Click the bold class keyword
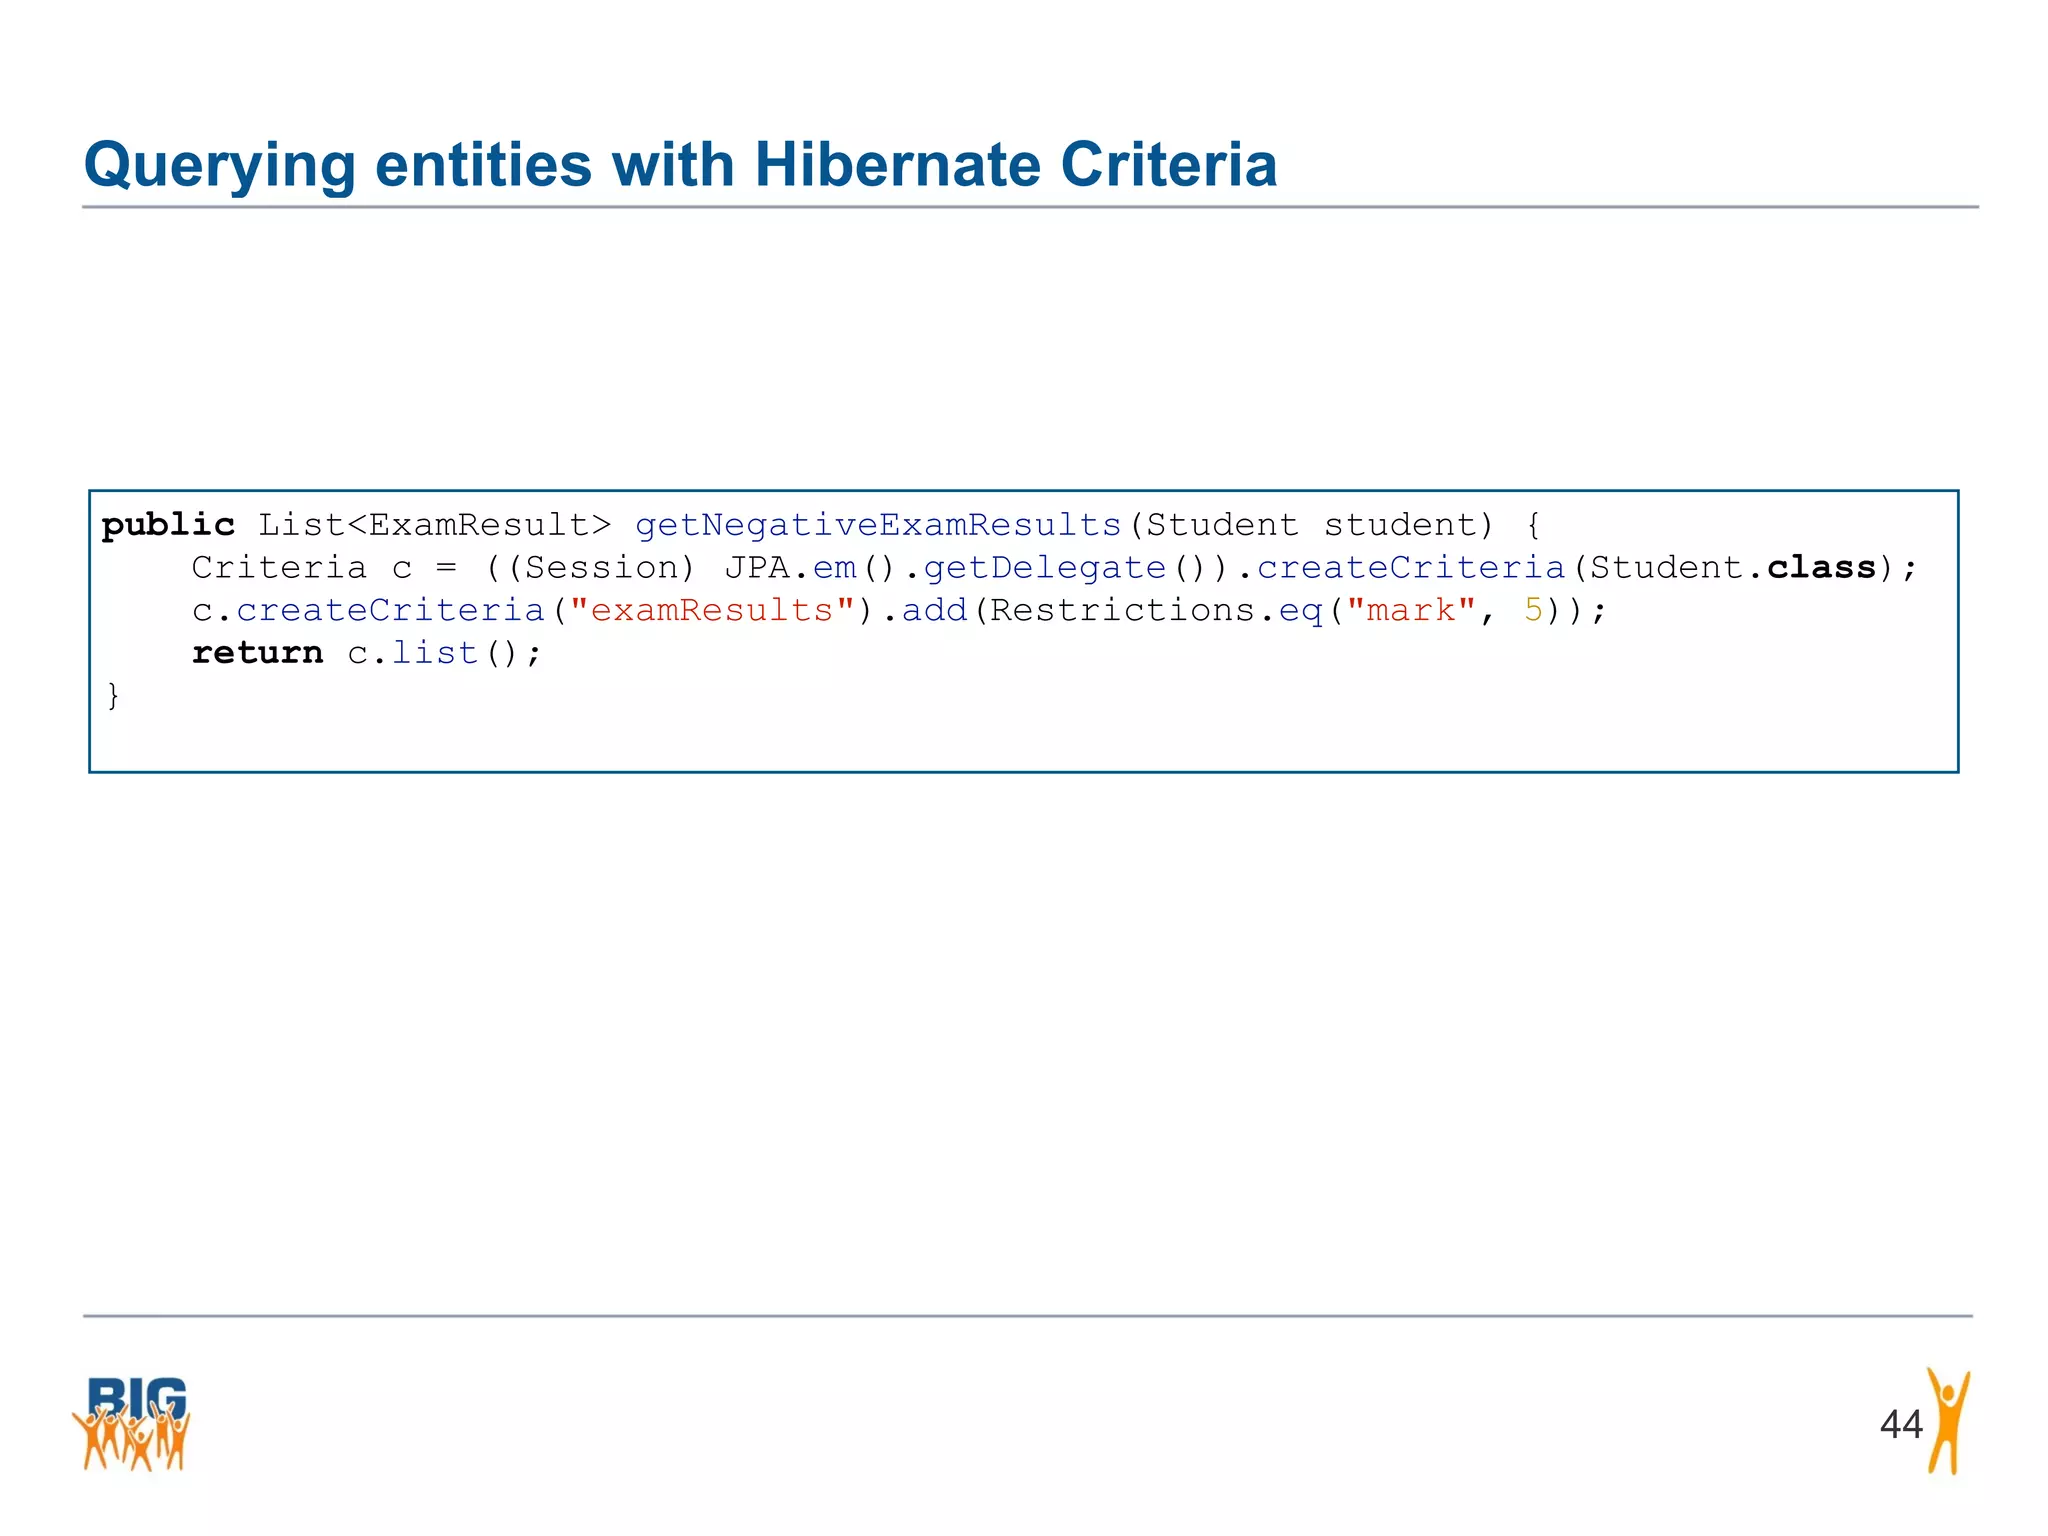This screenshot has width=2048, height=1536. click(1821, 568)
